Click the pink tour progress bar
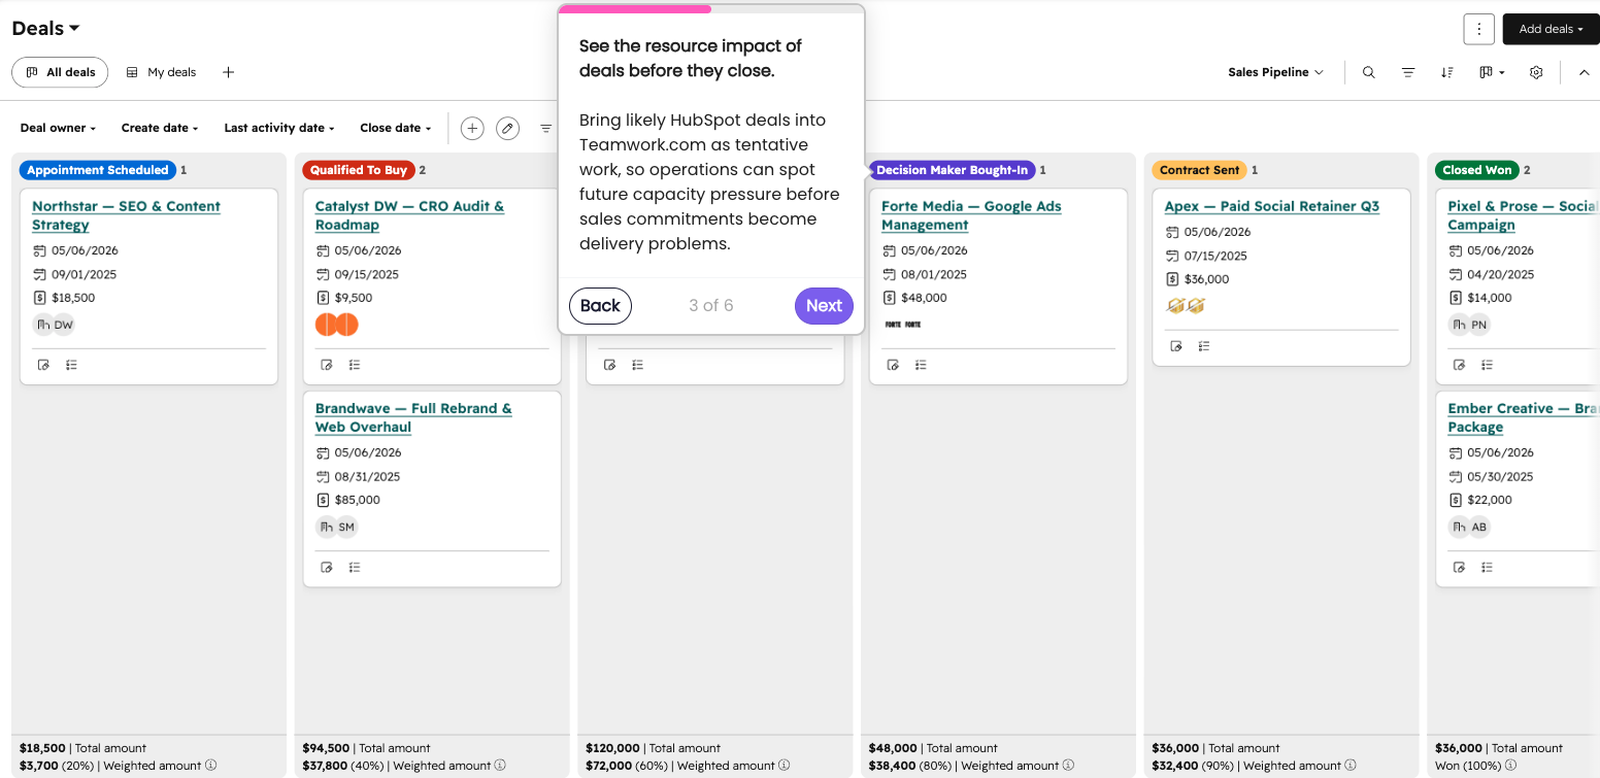This screenshot has width=1600, height=778. (x=635, y=9)
